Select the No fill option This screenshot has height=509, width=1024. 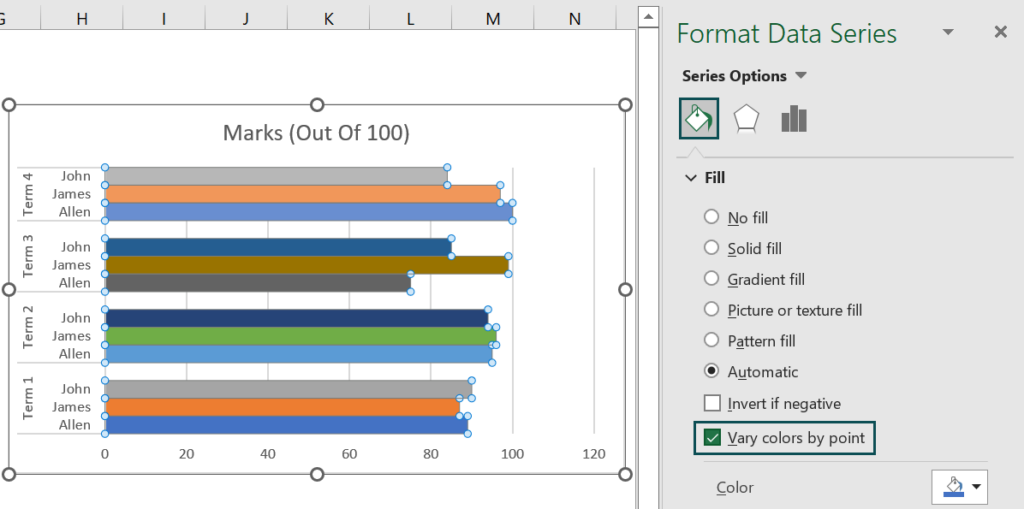click(711, 216)
